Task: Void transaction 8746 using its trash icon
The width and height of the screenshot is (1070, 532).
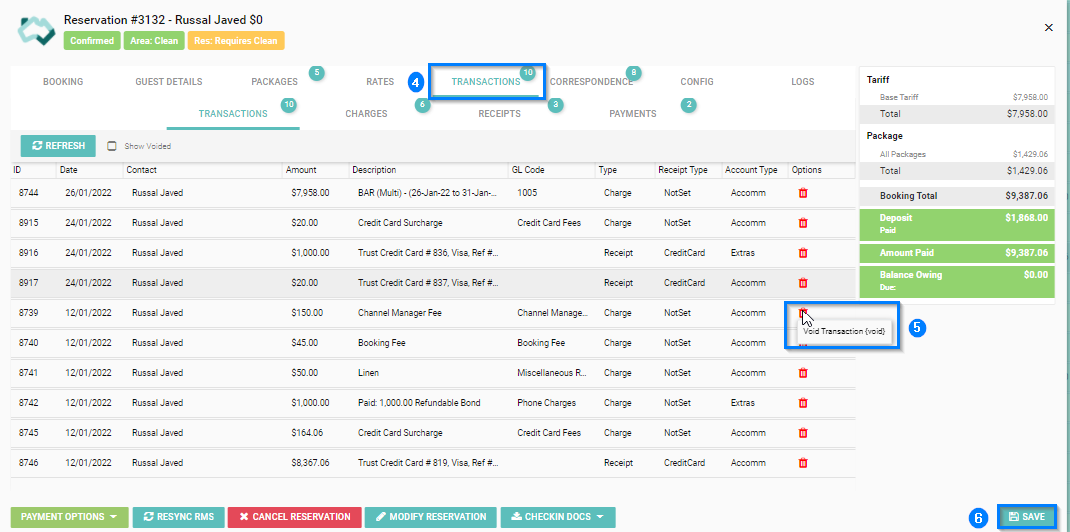Action: (802, 463)
